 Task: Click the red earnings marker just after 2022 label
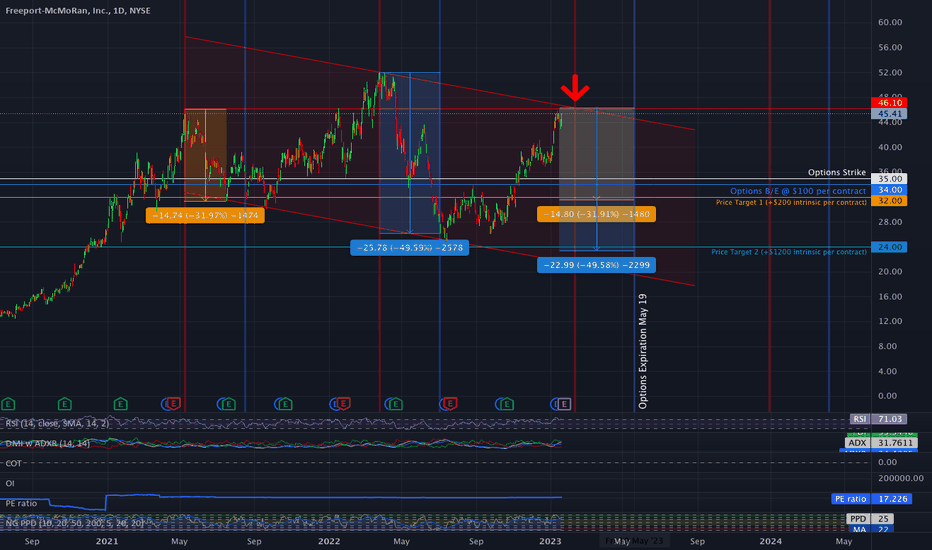(x=343, y=404)
